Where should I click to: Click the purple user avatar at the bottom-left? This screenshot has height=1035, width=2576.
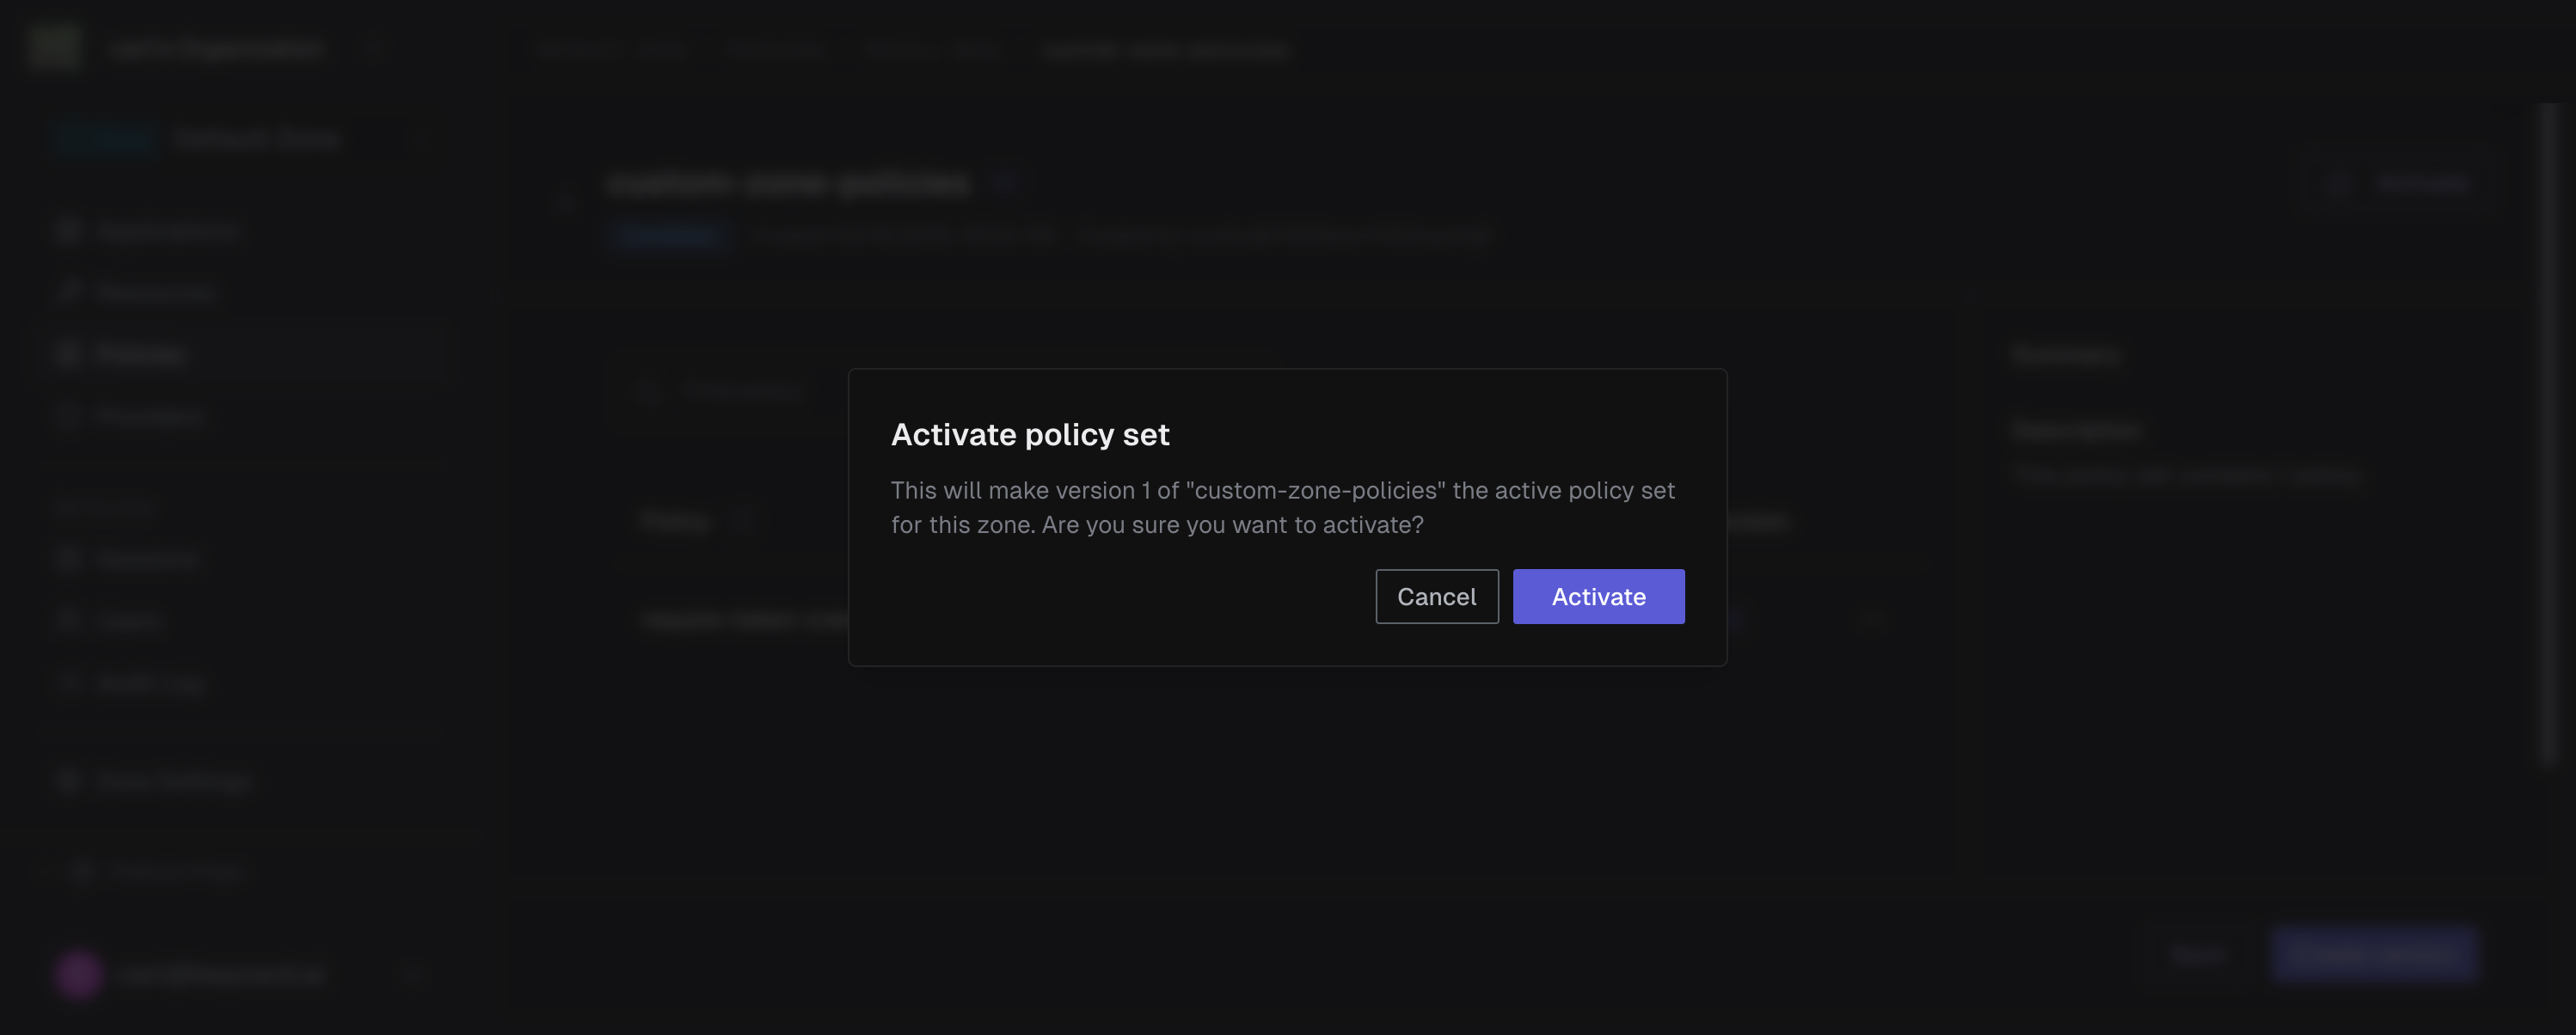(x=80, y=973)
